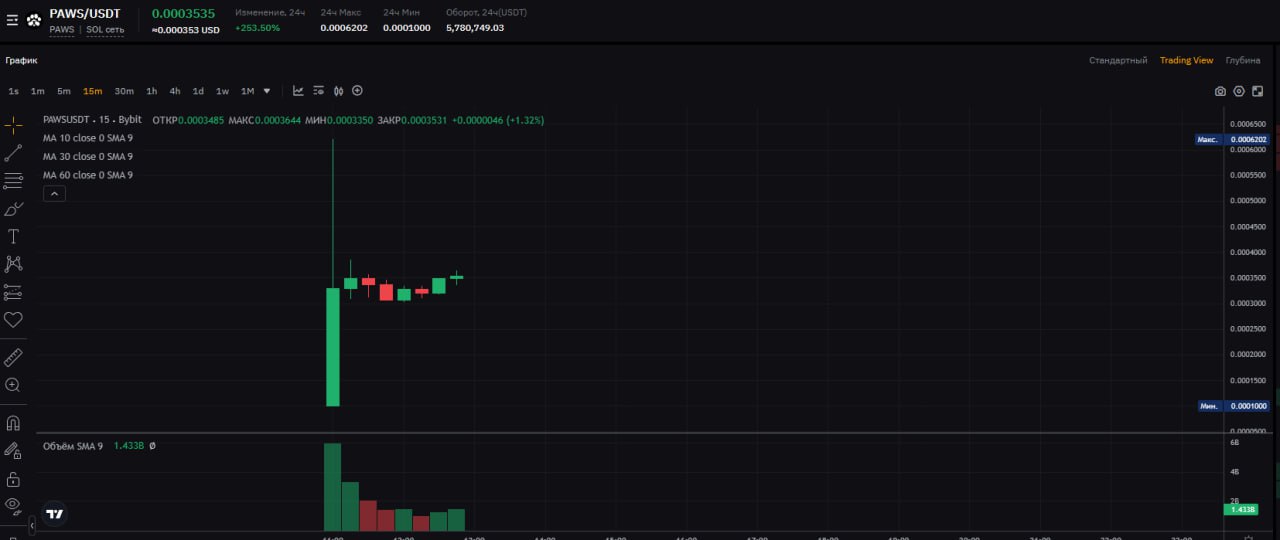
Task: Toggle magnet mode for drawings
Action: tap(13, 423)
